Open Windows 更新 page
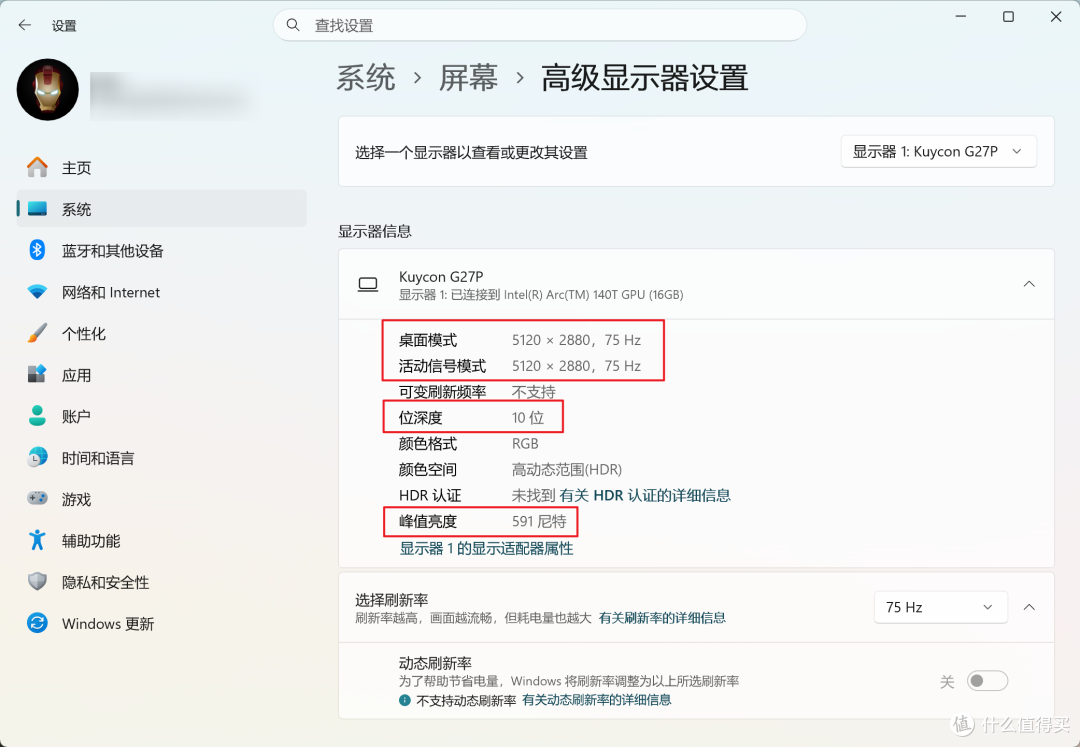The height and width of the screenshot is (747, 1080). [161, 623]
